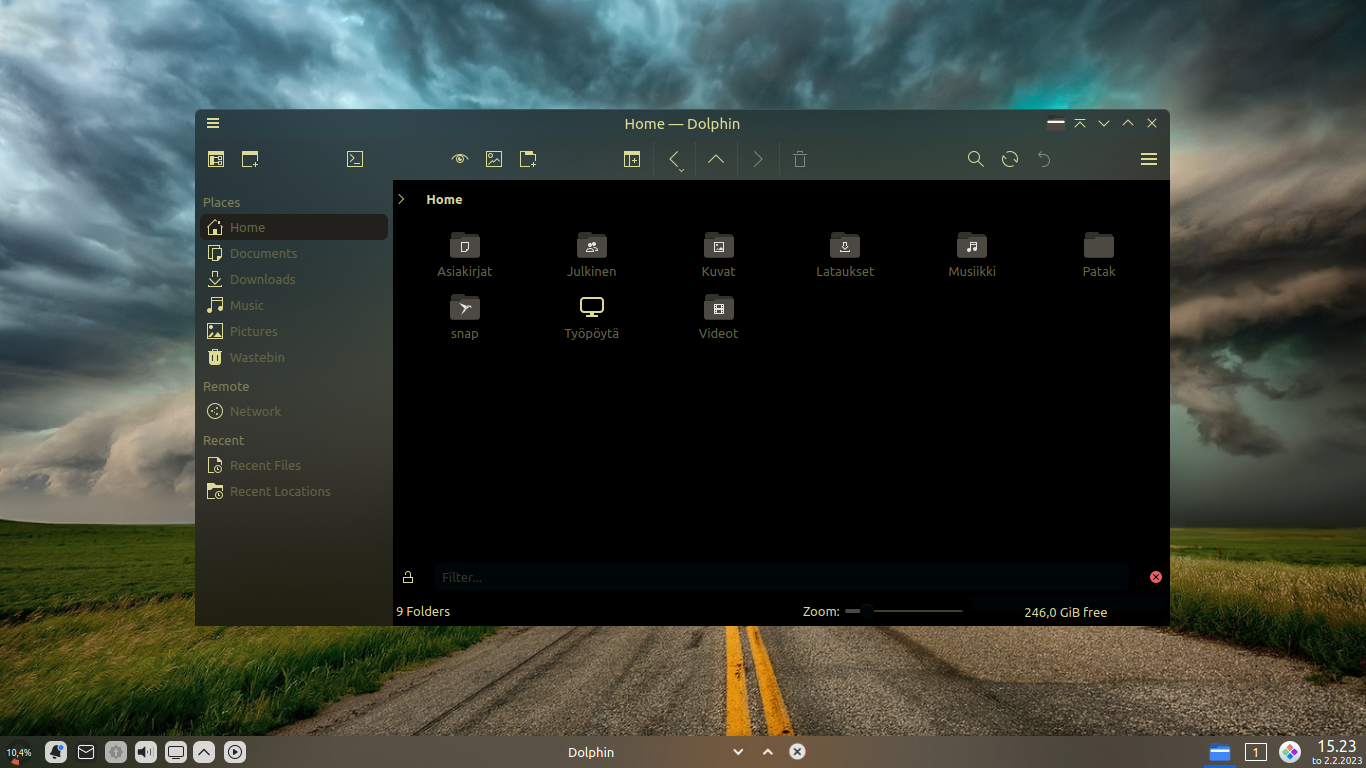Open Downloads in Places sidebar
Viewport: 1366px width, 768px height.
[x=294, y=279]
